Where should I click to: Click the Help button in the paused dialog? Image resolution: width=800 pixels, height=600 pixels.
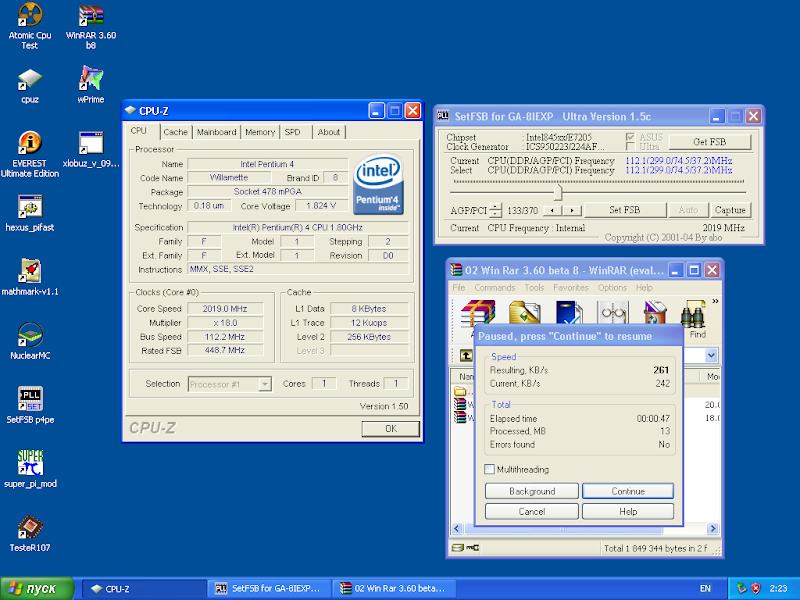(x=628, y=511)
